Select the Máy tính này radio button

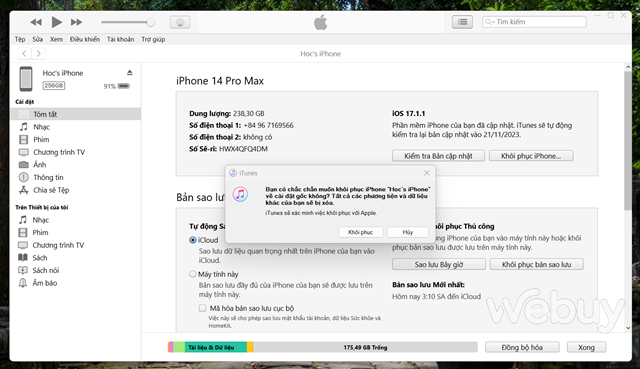point(193,274)
